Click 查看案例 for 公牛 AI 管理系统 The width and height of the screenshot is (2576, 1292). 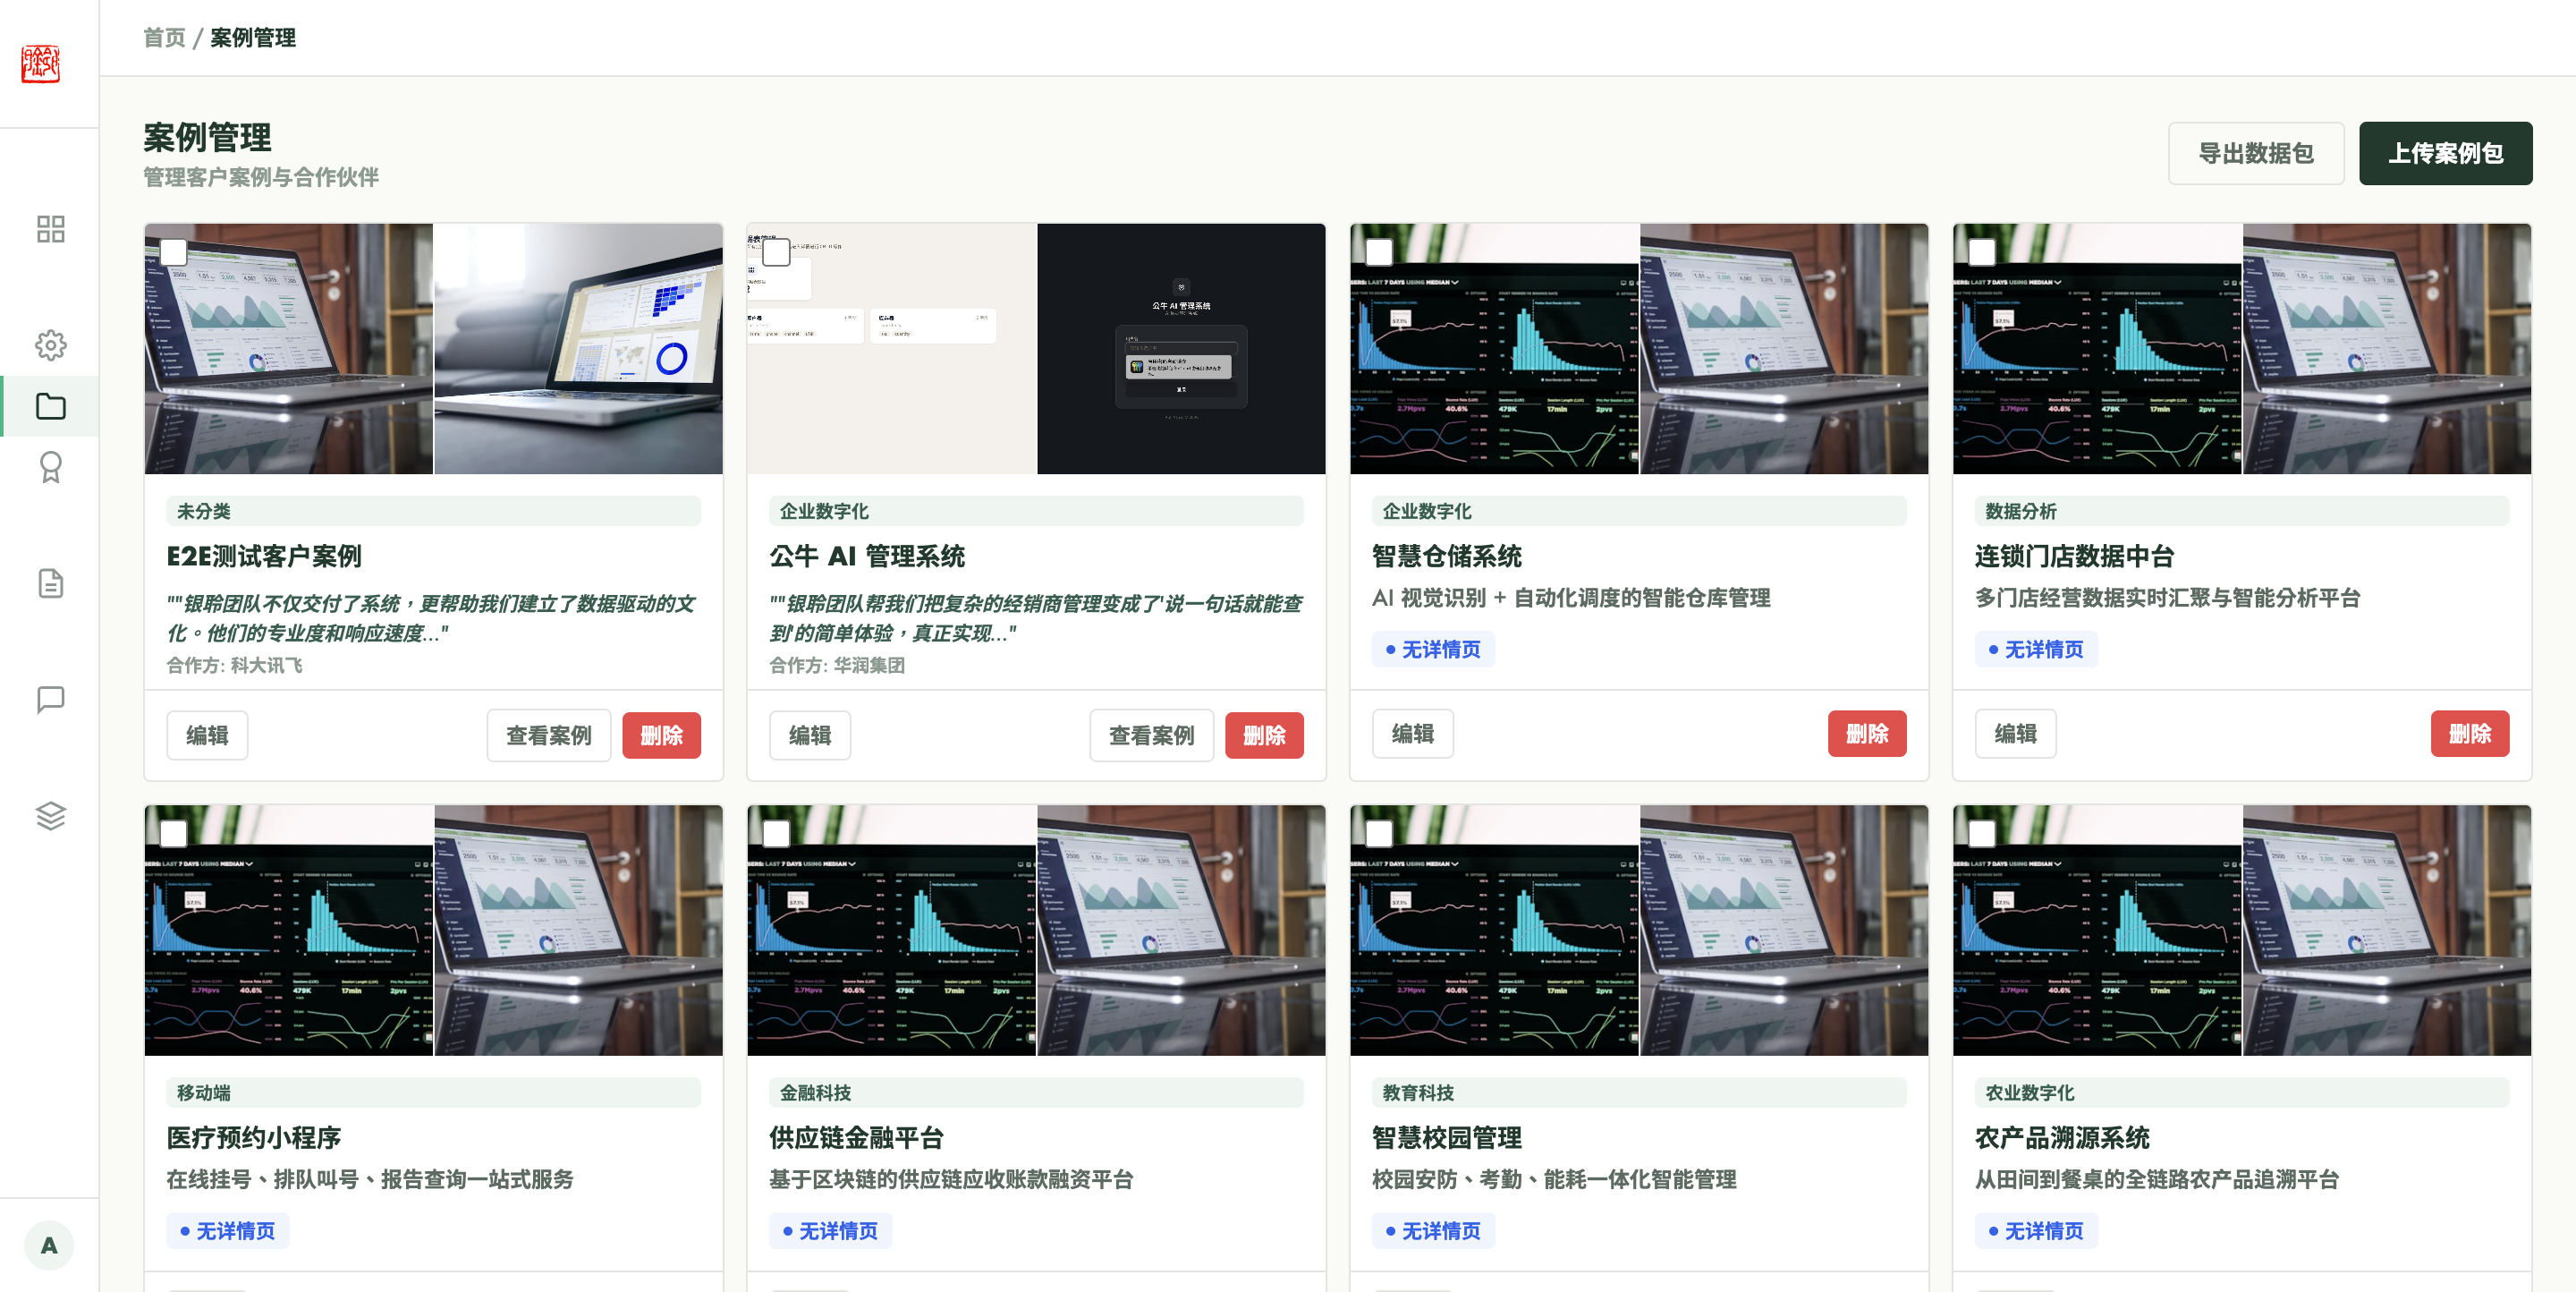1151,735
